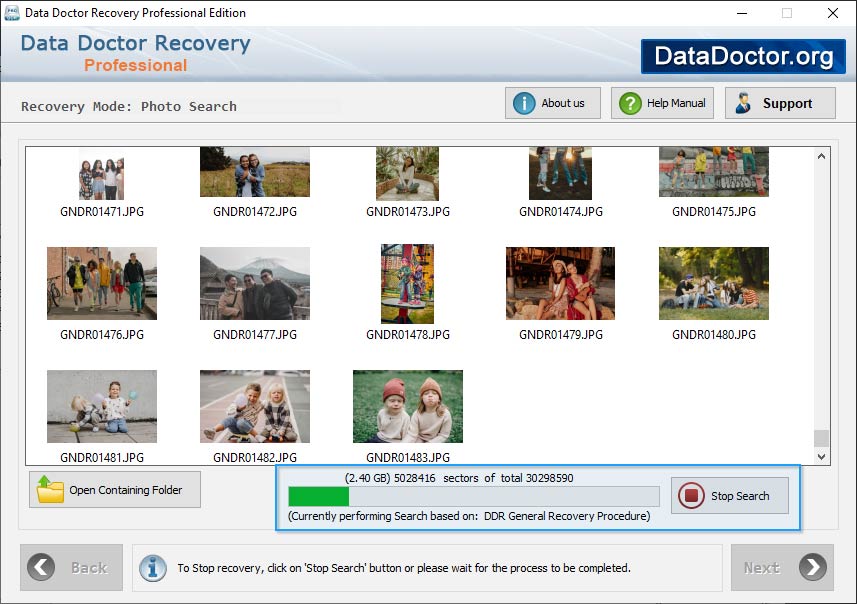Contact Support via the Support label
The width and height of the screenshot is (857, 604).
[787, 103]
